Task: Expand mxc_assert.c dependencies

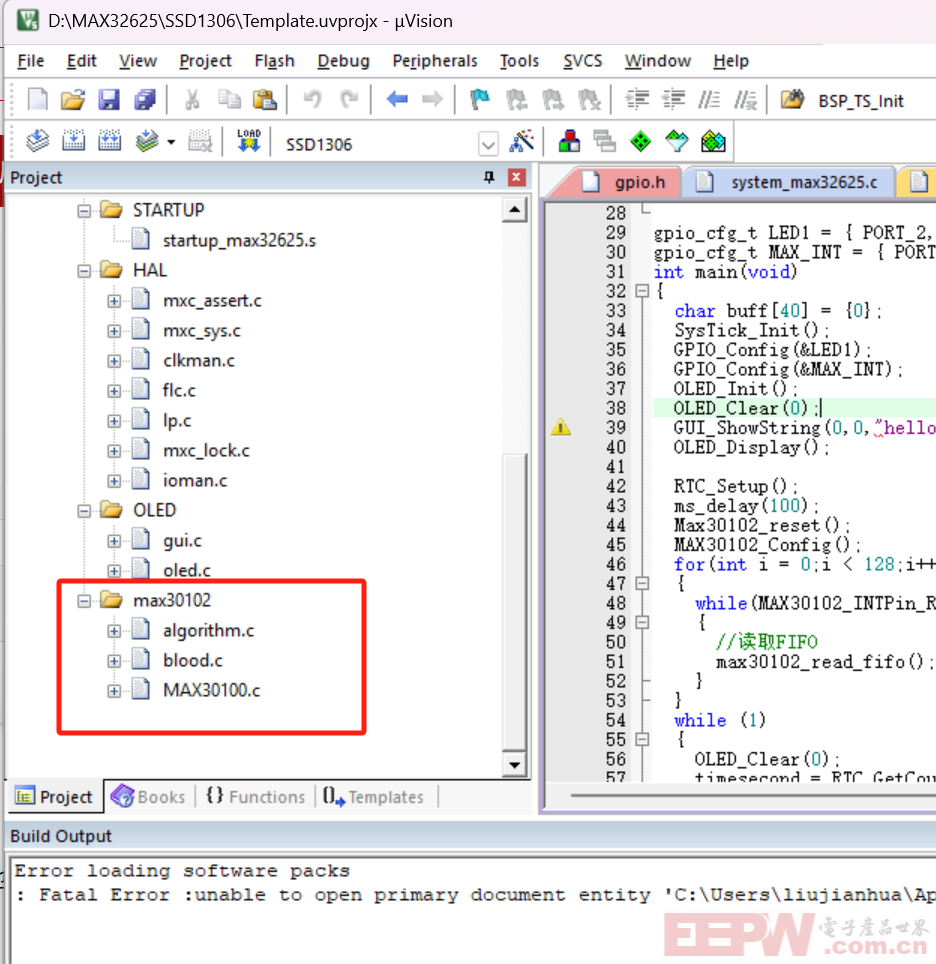Action: click(114, 301)
